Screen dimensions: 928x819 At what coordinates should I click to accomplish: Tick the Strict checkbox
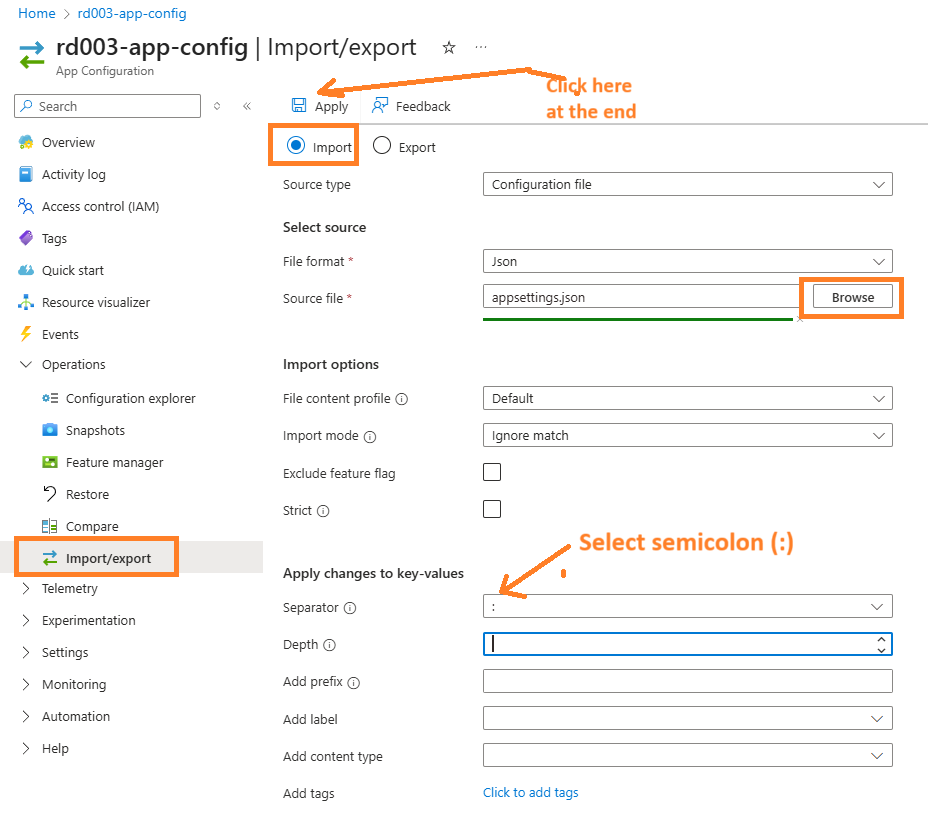pyautogui.click(x=492, y=509)
